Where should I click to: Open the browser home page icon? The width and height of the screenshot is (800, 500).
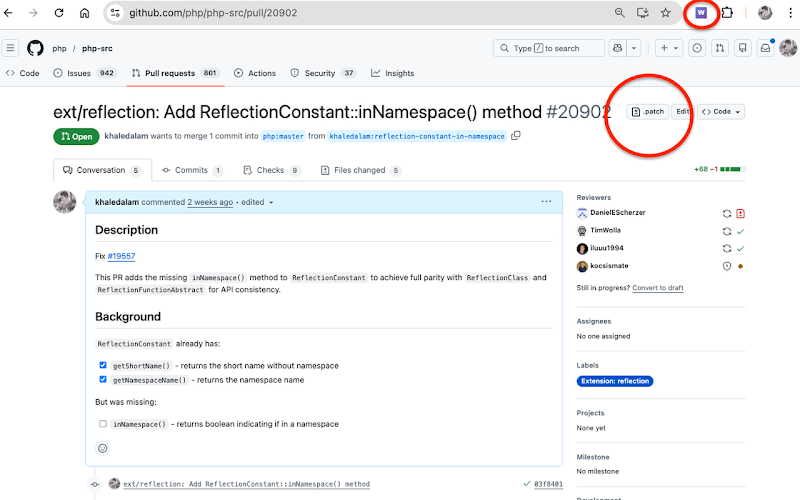[84, 13]
